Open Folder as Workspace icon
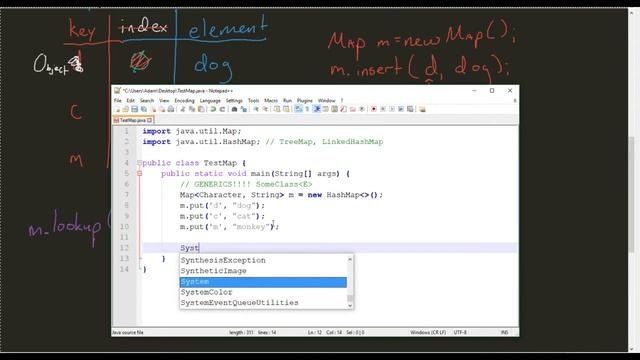 click(x=352, y=109)
